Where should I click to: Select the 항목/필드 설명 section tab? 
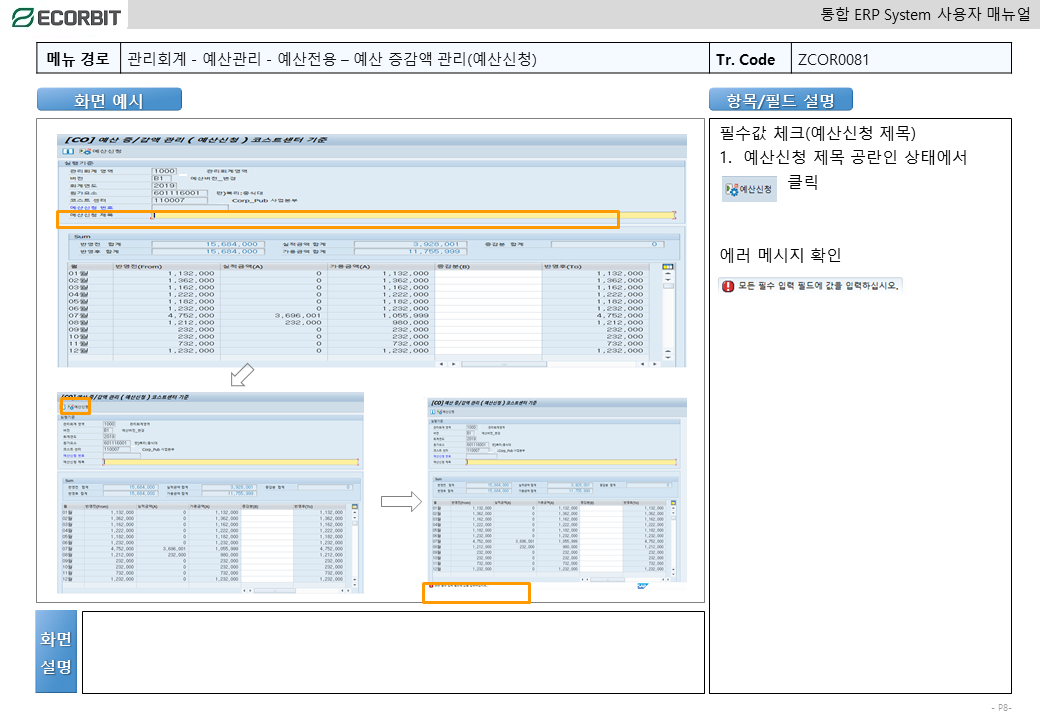click(780, 100)
